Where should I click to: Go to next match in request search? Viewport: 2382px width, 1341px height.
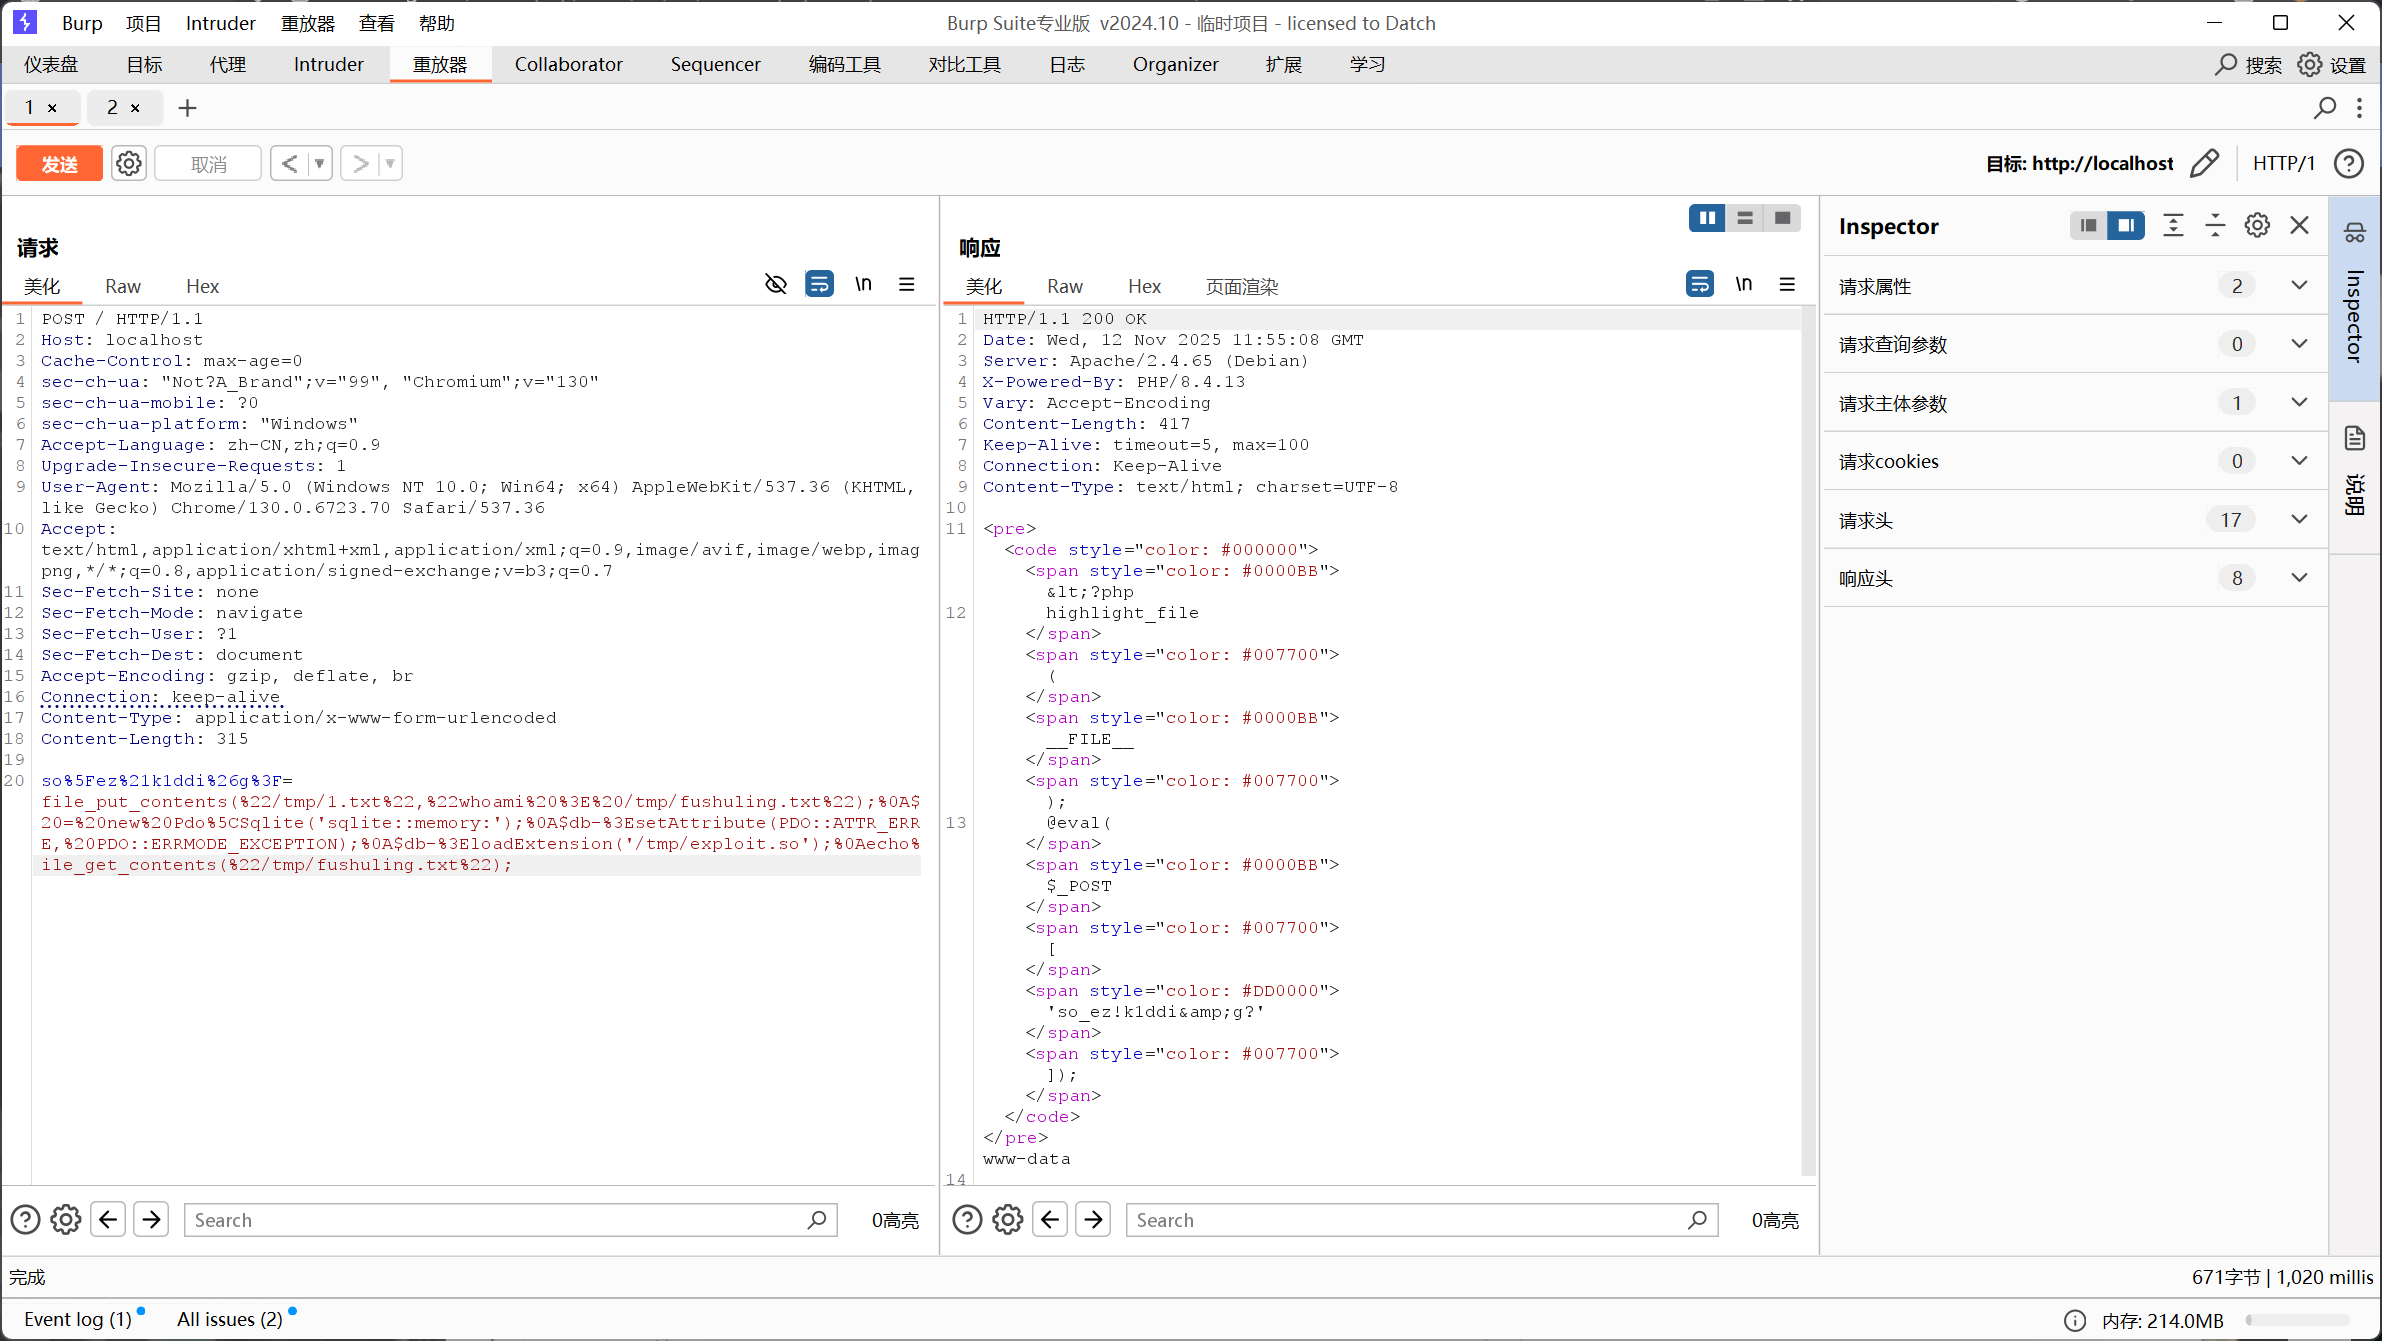click(x=151, y=1220)
